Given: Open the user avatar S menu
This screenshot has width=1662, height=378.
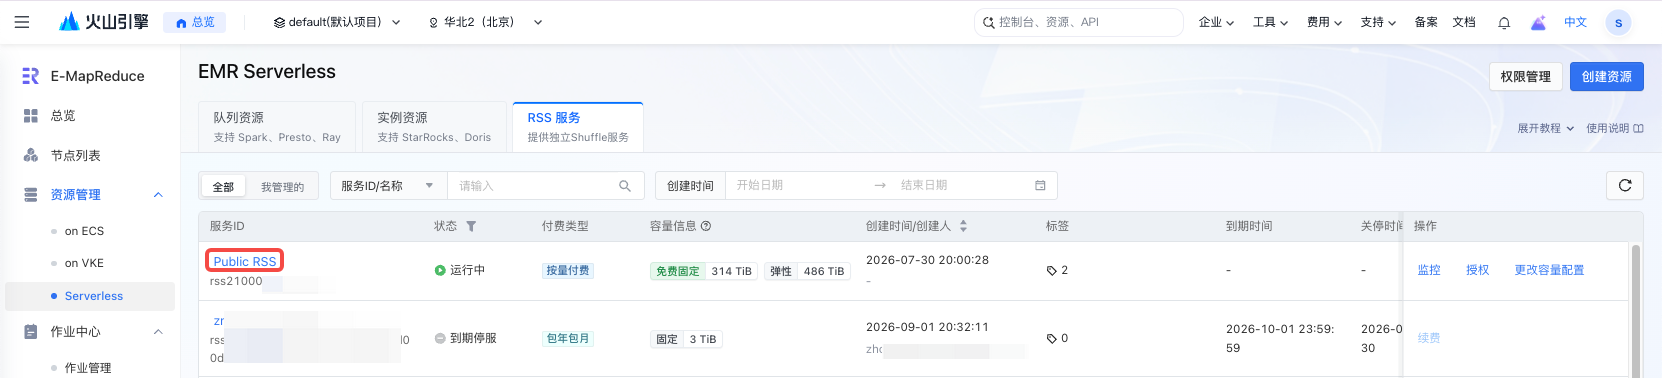Looking at the screenshot, I should click(1618, 22).
